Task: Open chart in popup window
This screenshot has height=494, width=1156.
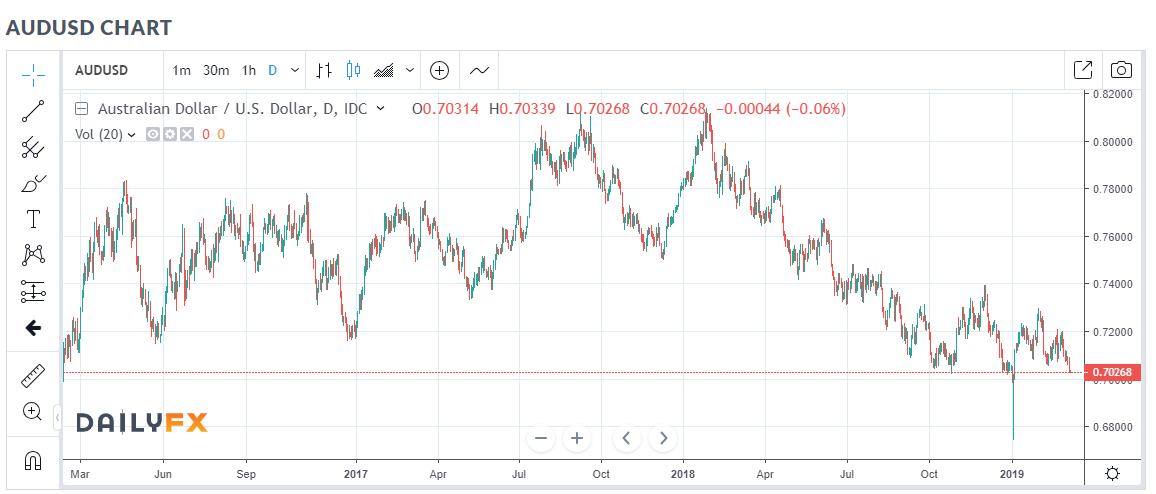Action: coord(1083,70)
